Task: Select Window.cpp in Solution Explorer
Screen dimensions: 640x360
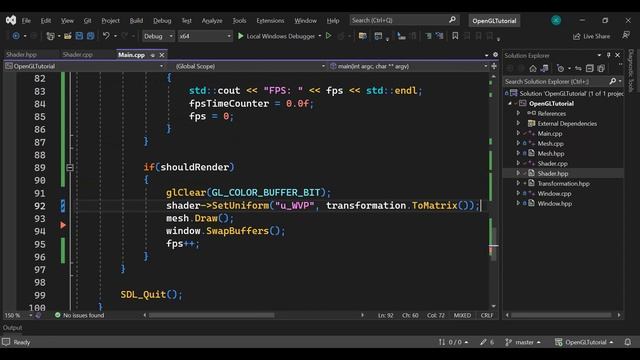Action: click(554, 193)
